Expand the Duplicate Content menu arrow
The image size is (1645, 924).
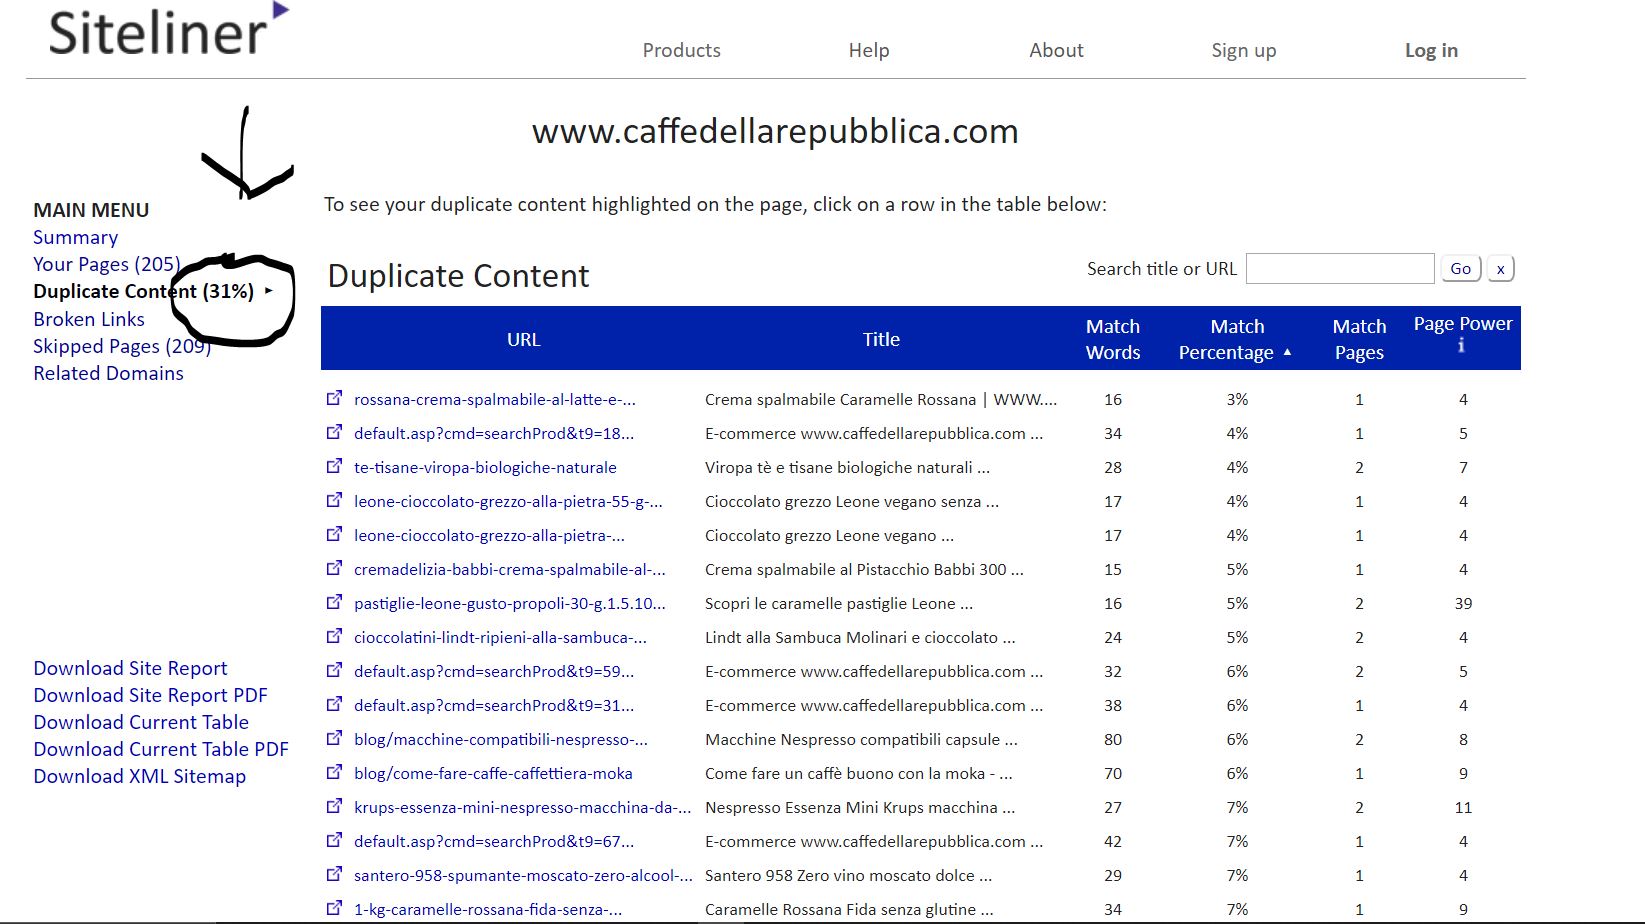pyautogui.click(x=268, y=291)
